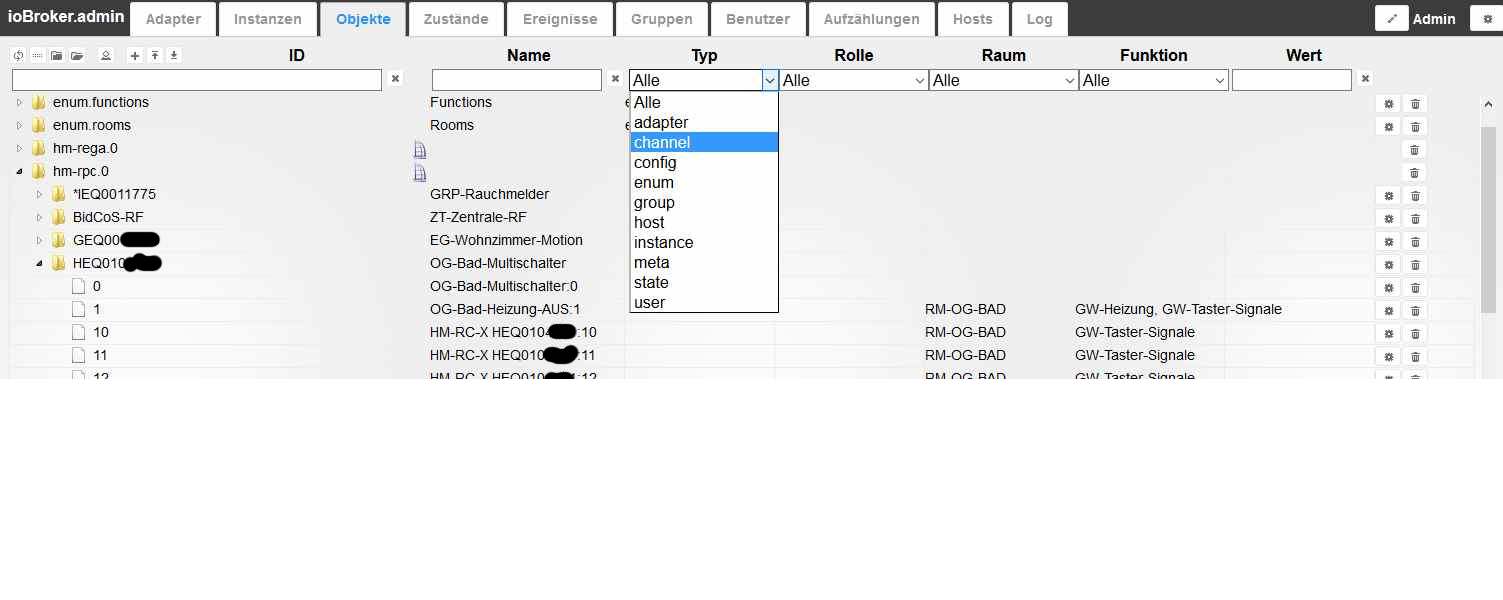Add new object with plus icon
The image size is (1503, 600).
tap(135, 56)
